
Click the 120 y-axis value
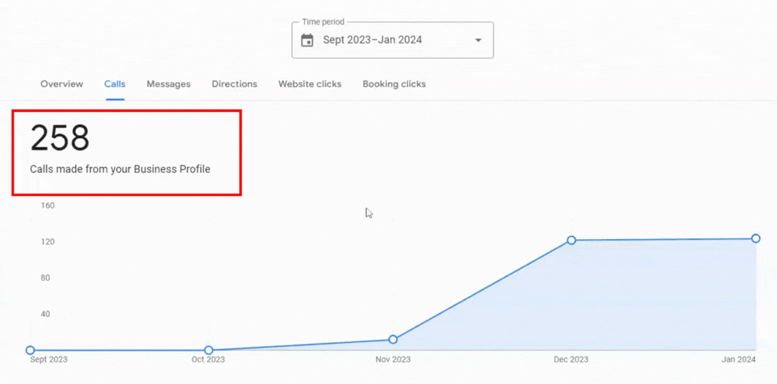pyautogui.click(x=48, y=242)
